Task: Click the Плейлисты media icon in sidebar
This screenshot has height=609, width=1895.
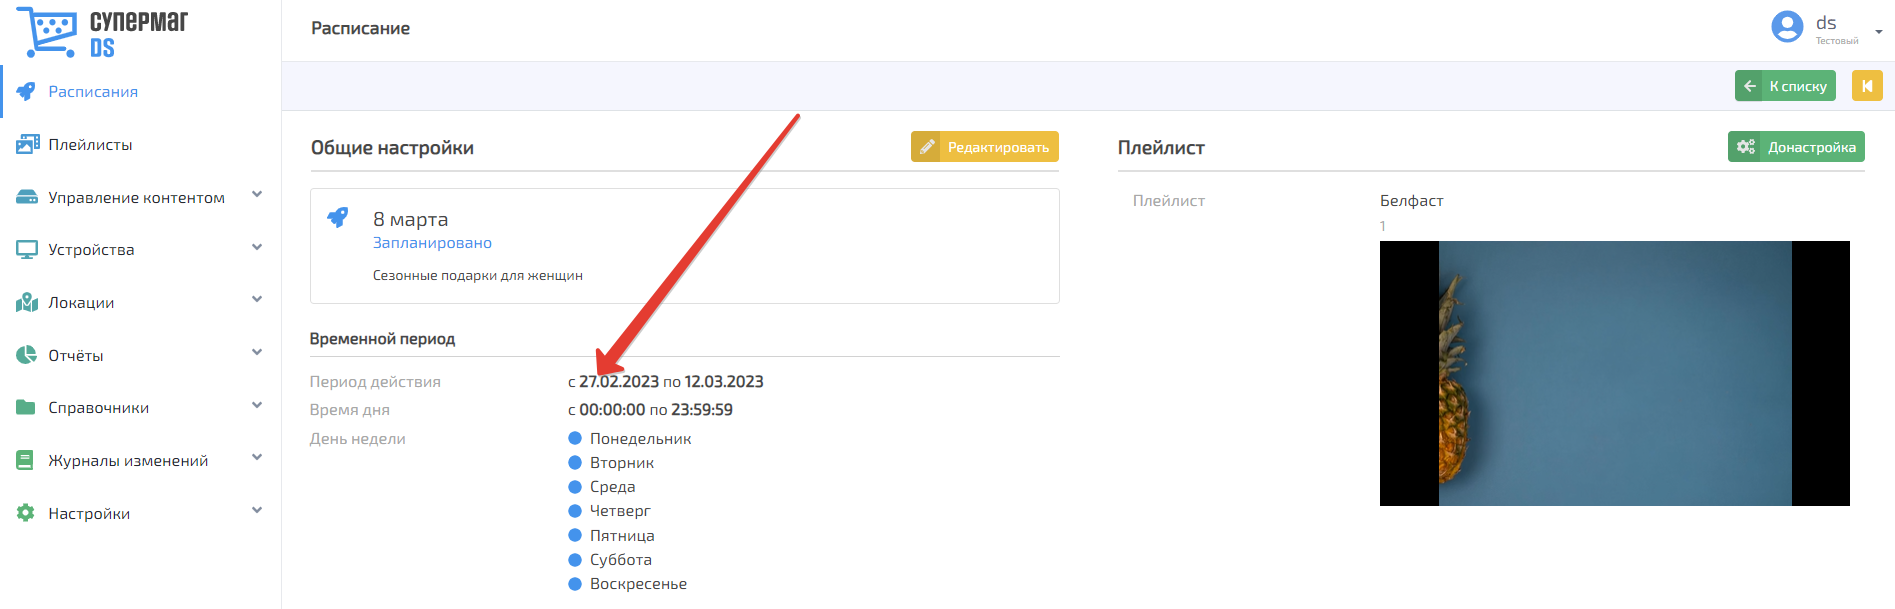Action: [27, 144]
